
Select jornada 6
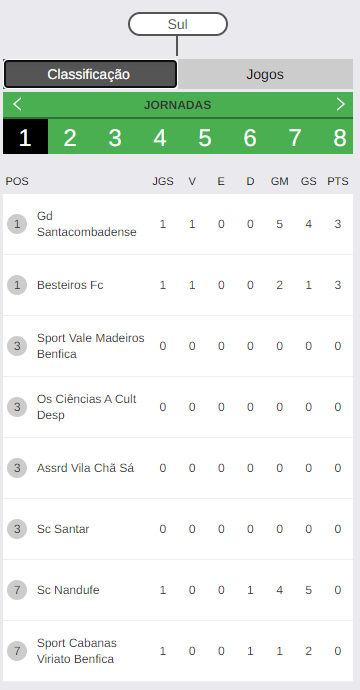[250, 137]
